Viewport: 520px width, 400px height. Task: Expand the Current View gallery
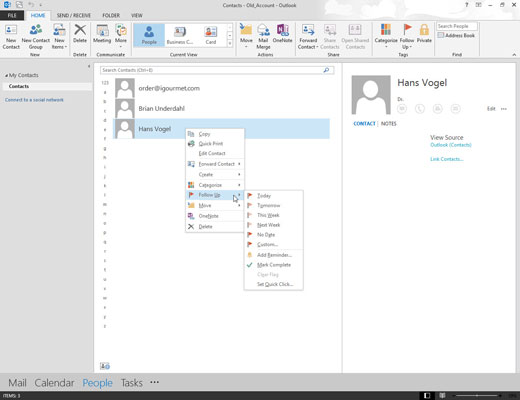point(230,43)
